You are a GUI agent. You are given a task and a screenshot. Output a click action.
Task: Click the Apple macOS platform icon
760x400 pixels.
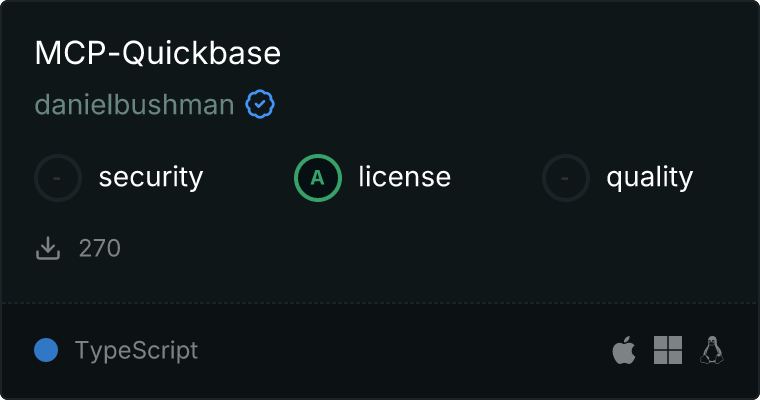tap(624, 350)
